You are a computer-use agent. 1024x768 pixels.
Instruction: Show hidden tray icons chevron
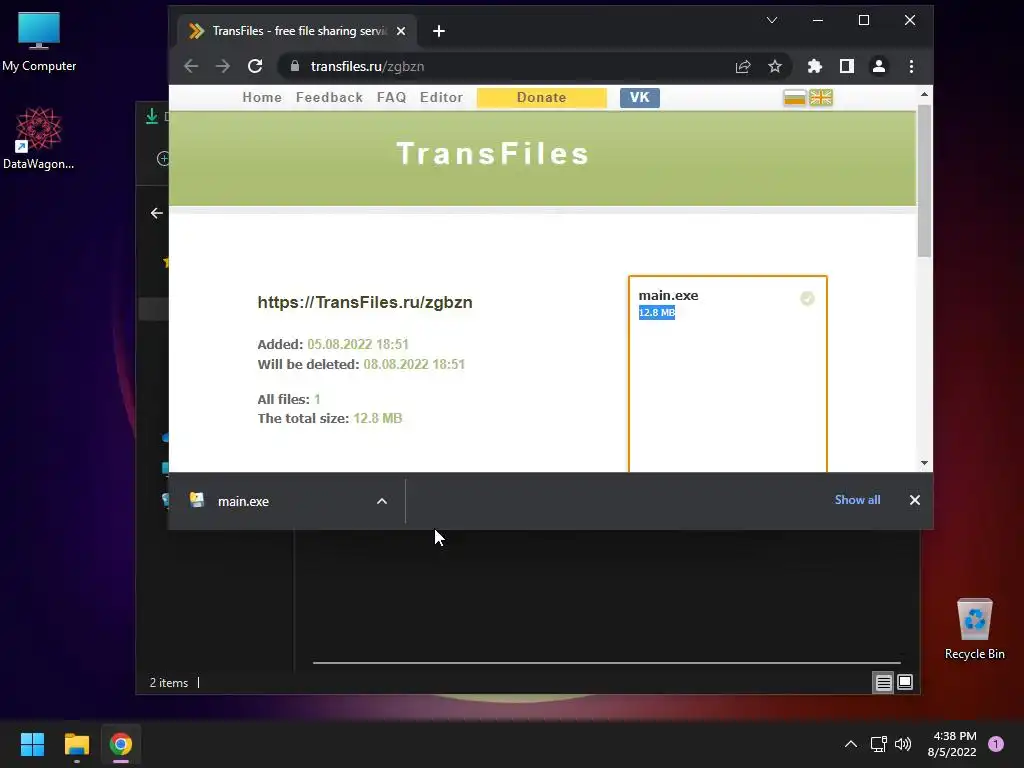[851, 744]
